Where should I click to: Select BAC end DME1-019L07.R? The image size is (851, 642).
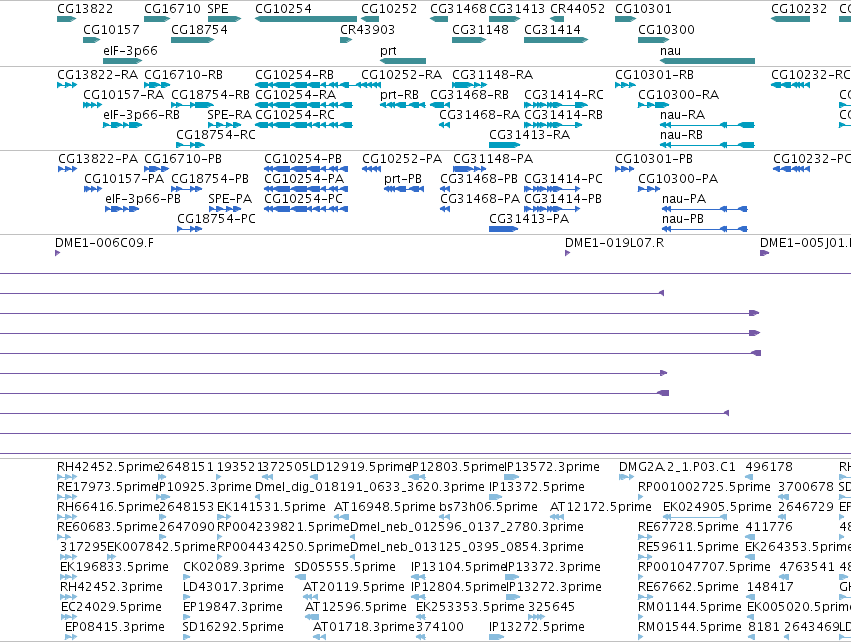point(568,253)
